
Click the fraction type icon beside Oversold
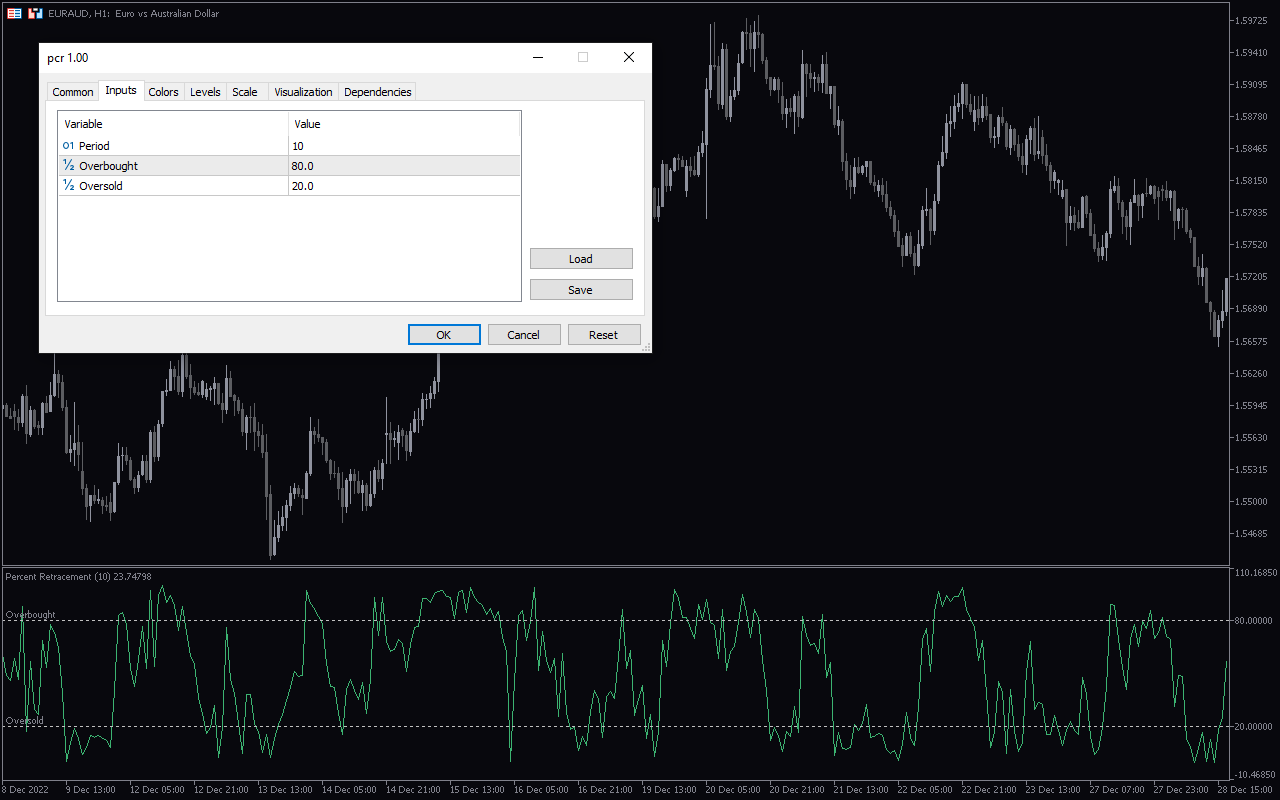(68, 186)
